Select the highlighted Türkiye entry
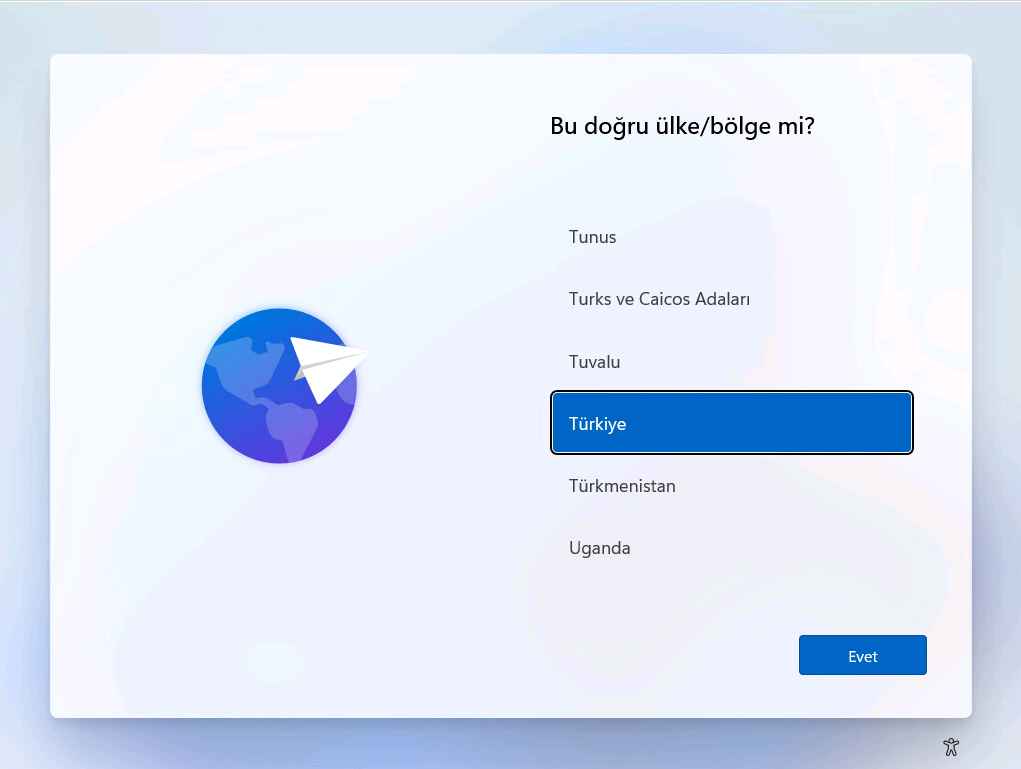1021x769 pixels. [731, 423]
